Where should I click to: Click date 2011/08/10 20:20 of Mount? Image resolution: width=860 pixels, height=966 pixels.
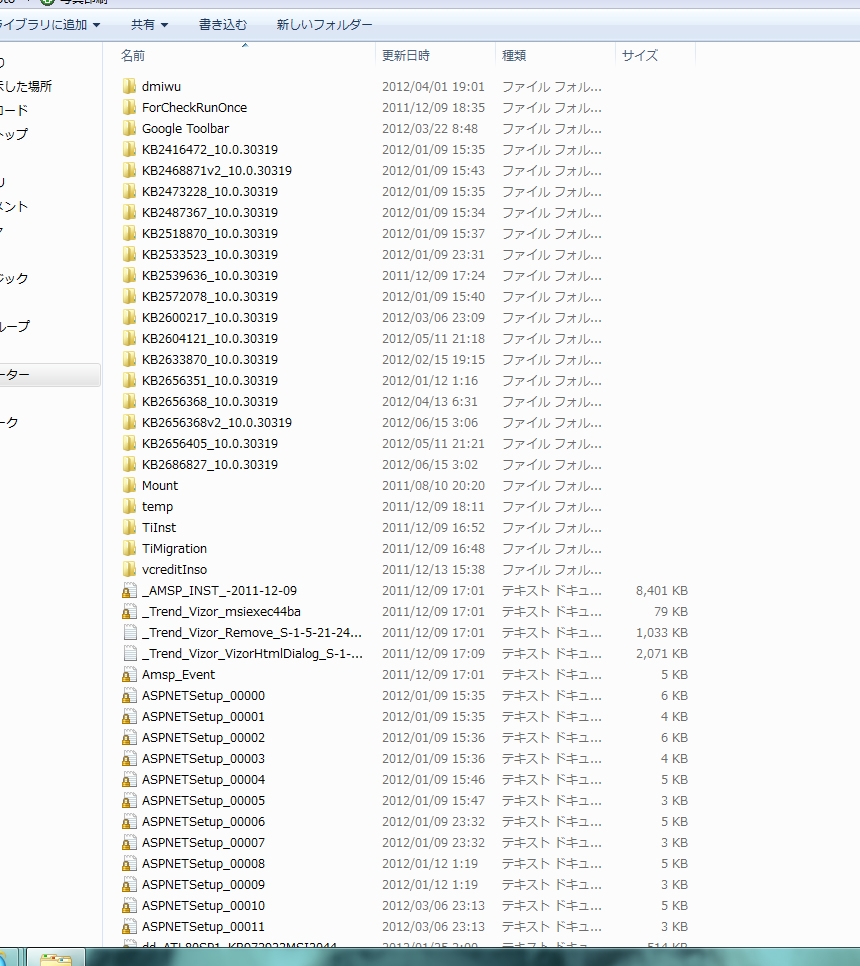pos(433,485)
